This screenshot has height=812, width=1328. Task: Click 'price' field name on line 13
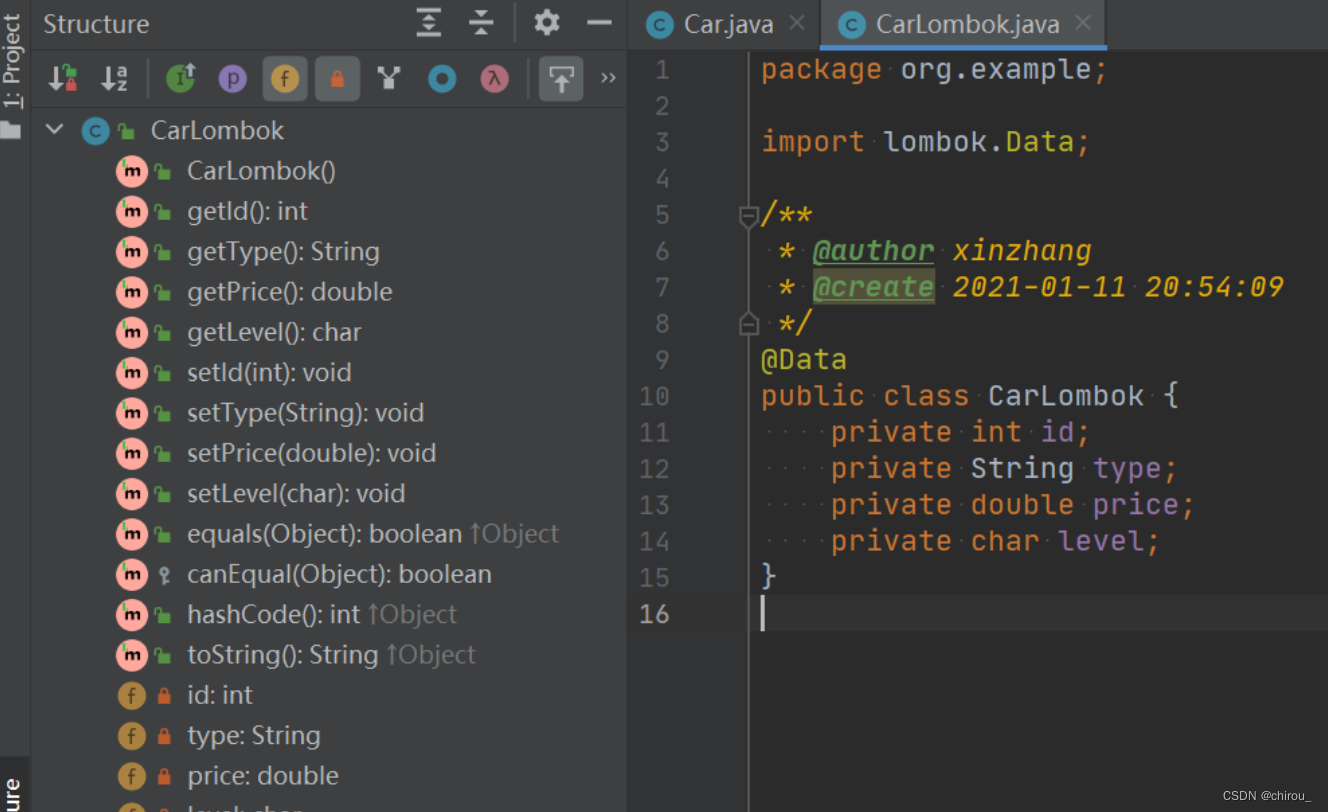[x=1135, y=504]
